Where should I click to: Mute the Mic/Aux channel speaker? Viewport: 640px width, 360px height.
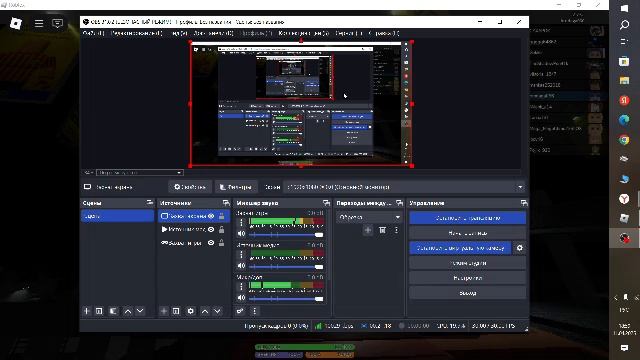(241, 298)
